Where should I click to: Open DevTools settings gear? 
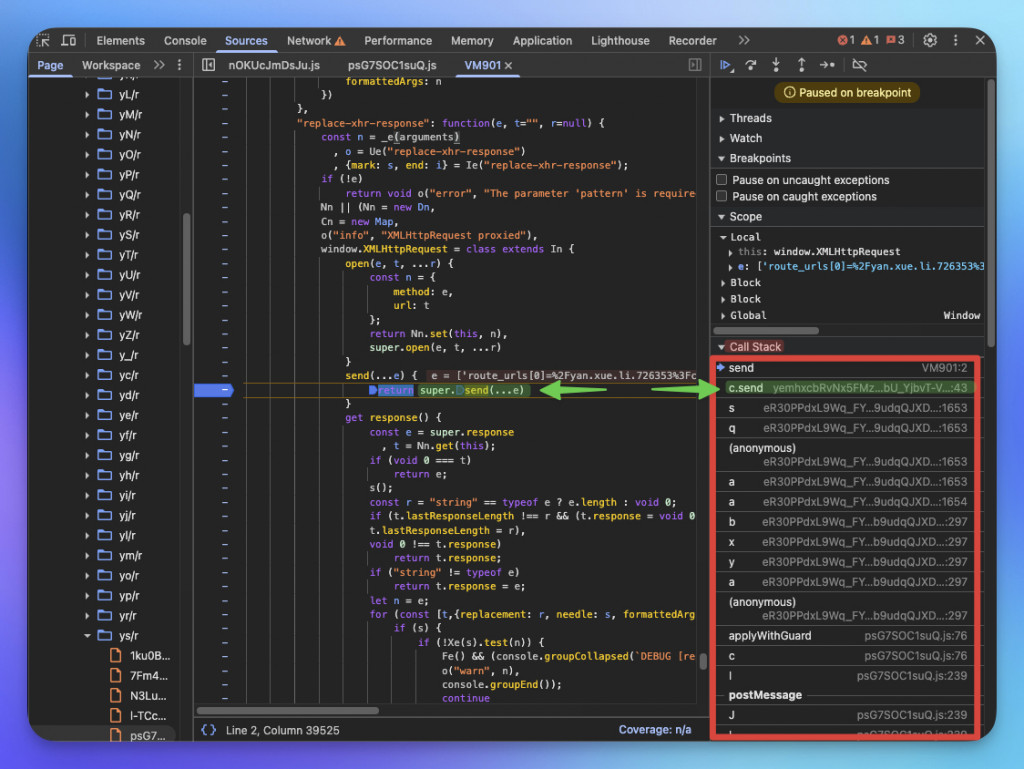point(930,41)
